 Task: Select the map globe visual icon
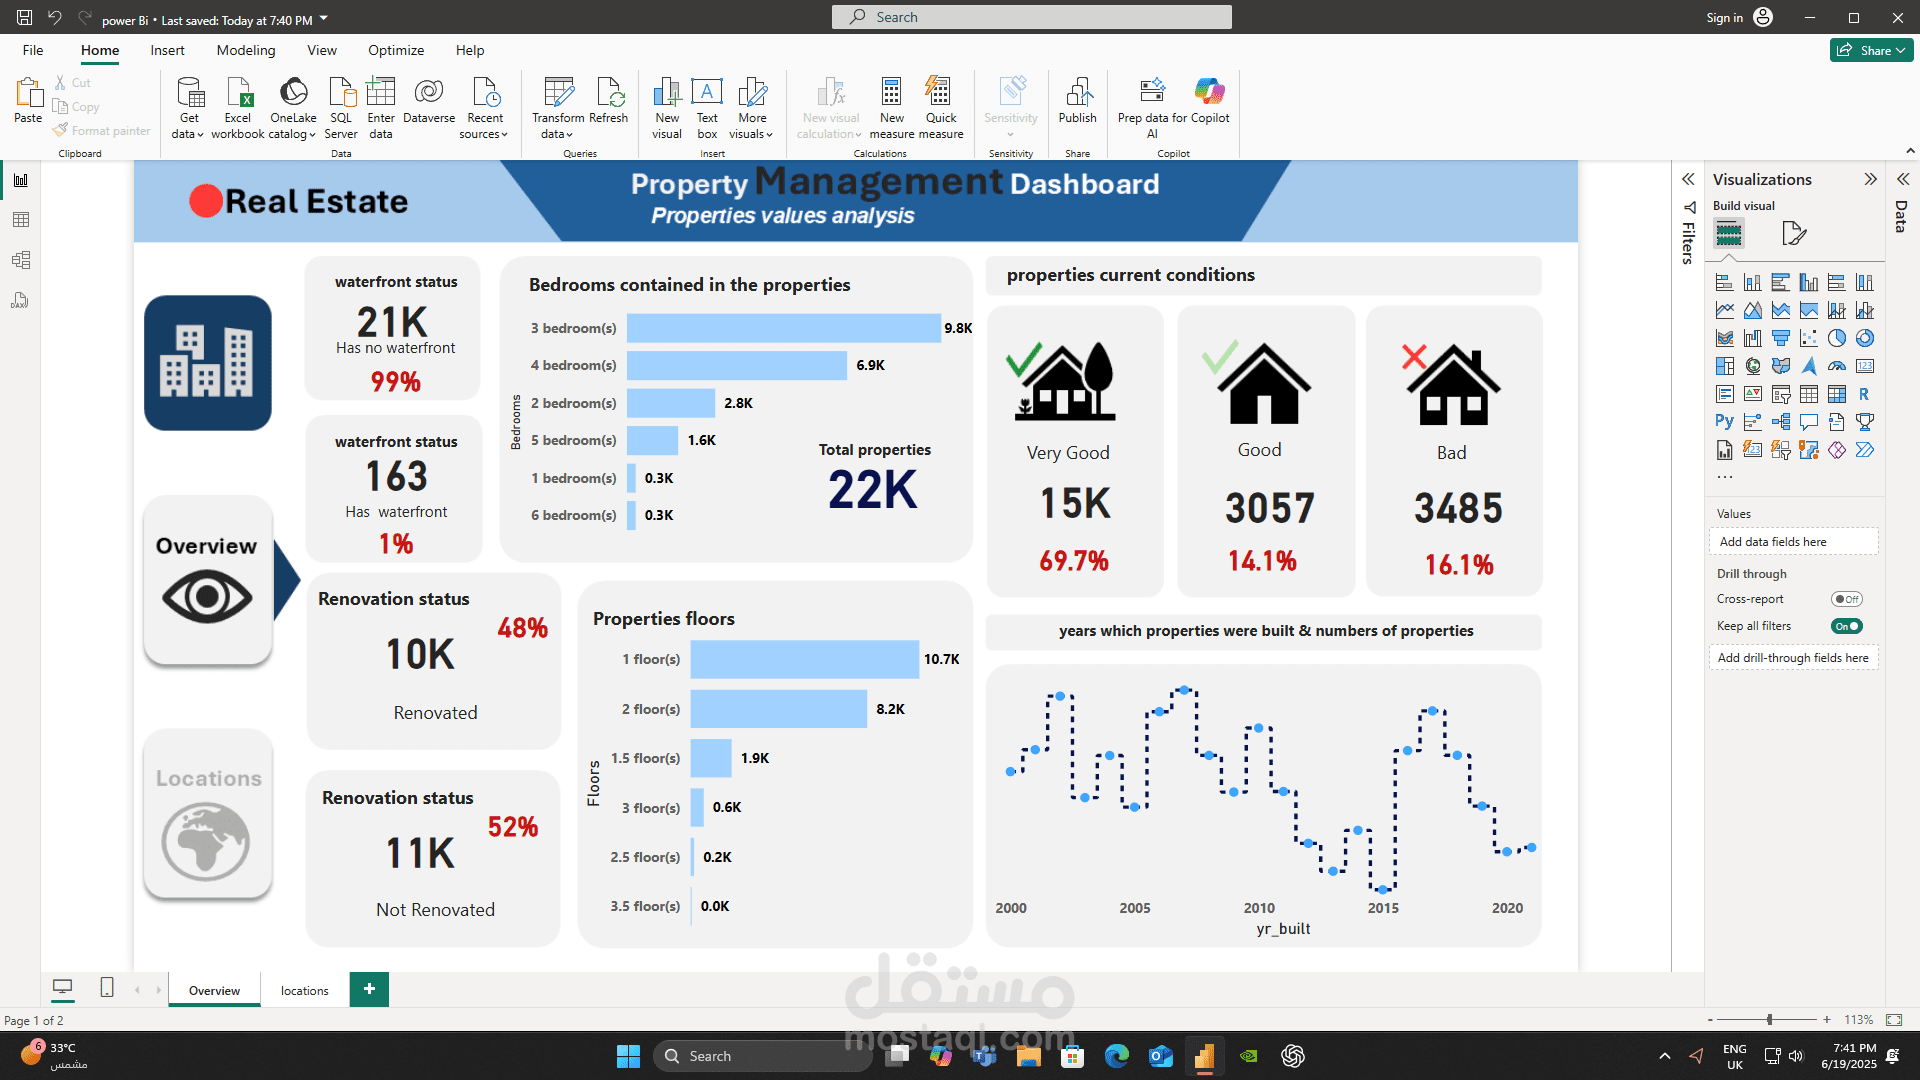pyautogui.click(x=1753, y=367)
